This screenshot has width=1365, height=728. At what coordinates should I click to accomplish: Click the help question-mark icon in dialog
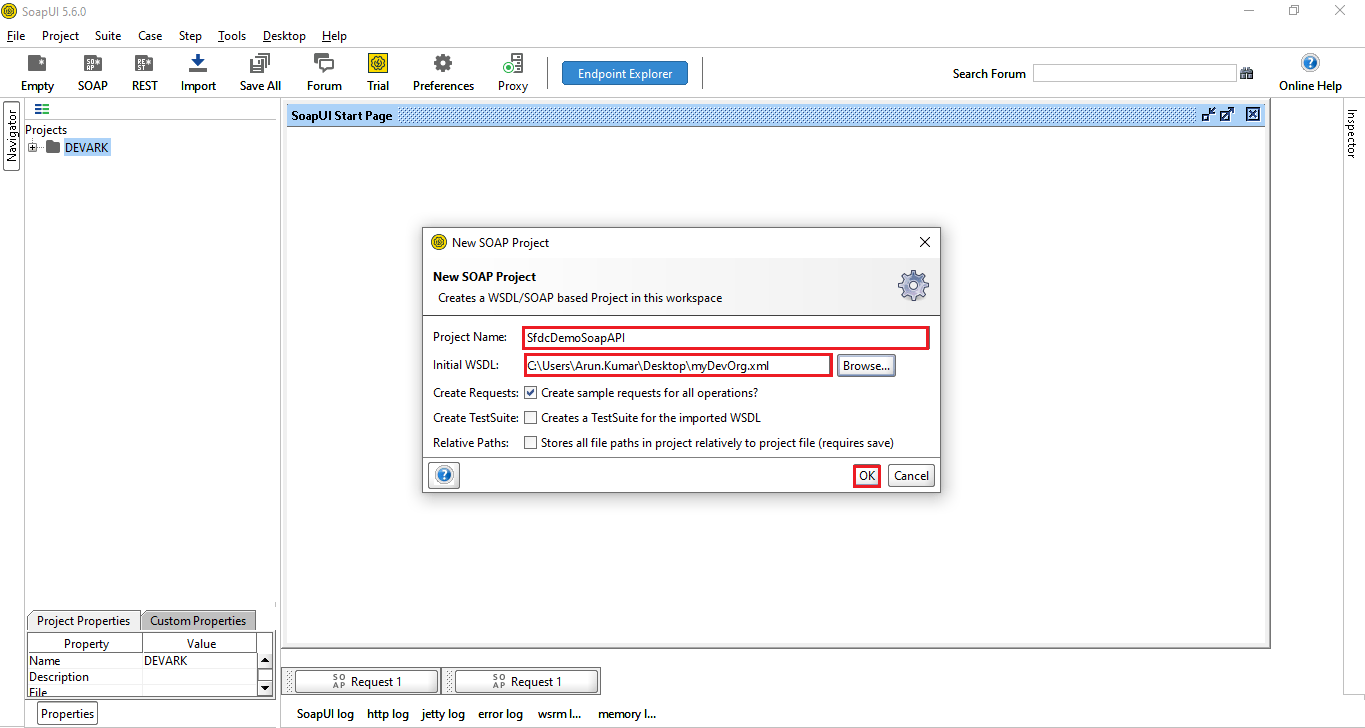445,476
